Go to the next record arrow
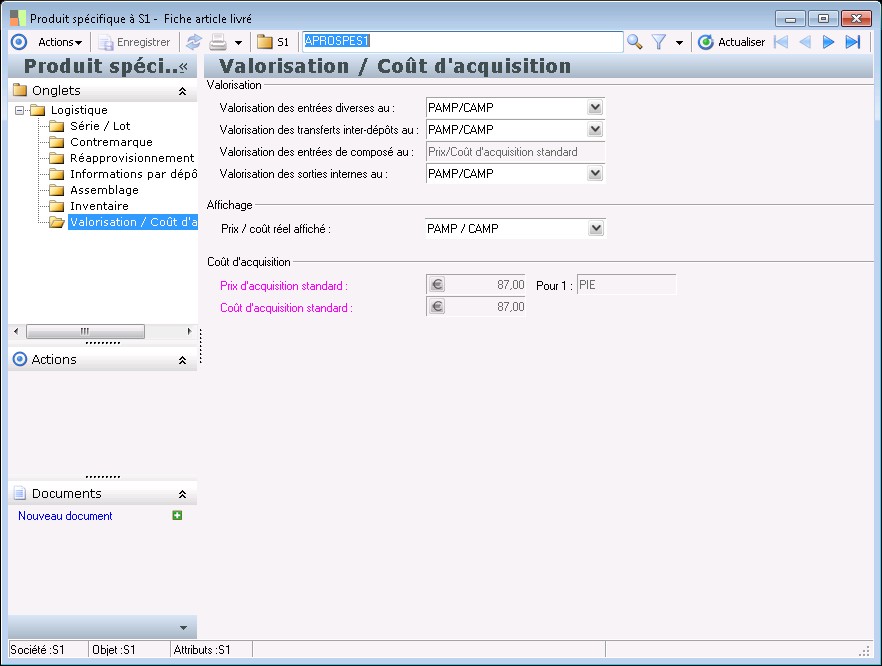The image size is (882, 666). [x=828, y=42]
